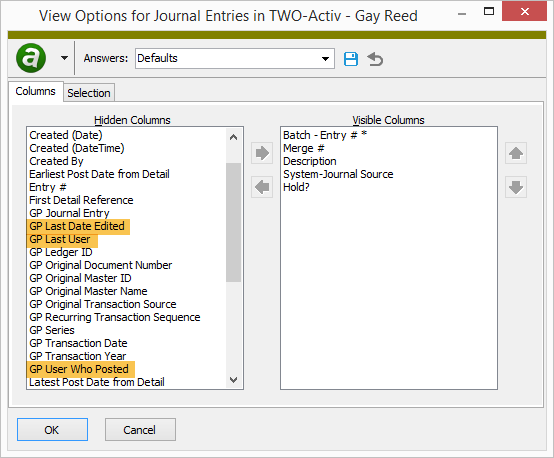
Task: Move column to hidden with left arrow
Action: 262,187
